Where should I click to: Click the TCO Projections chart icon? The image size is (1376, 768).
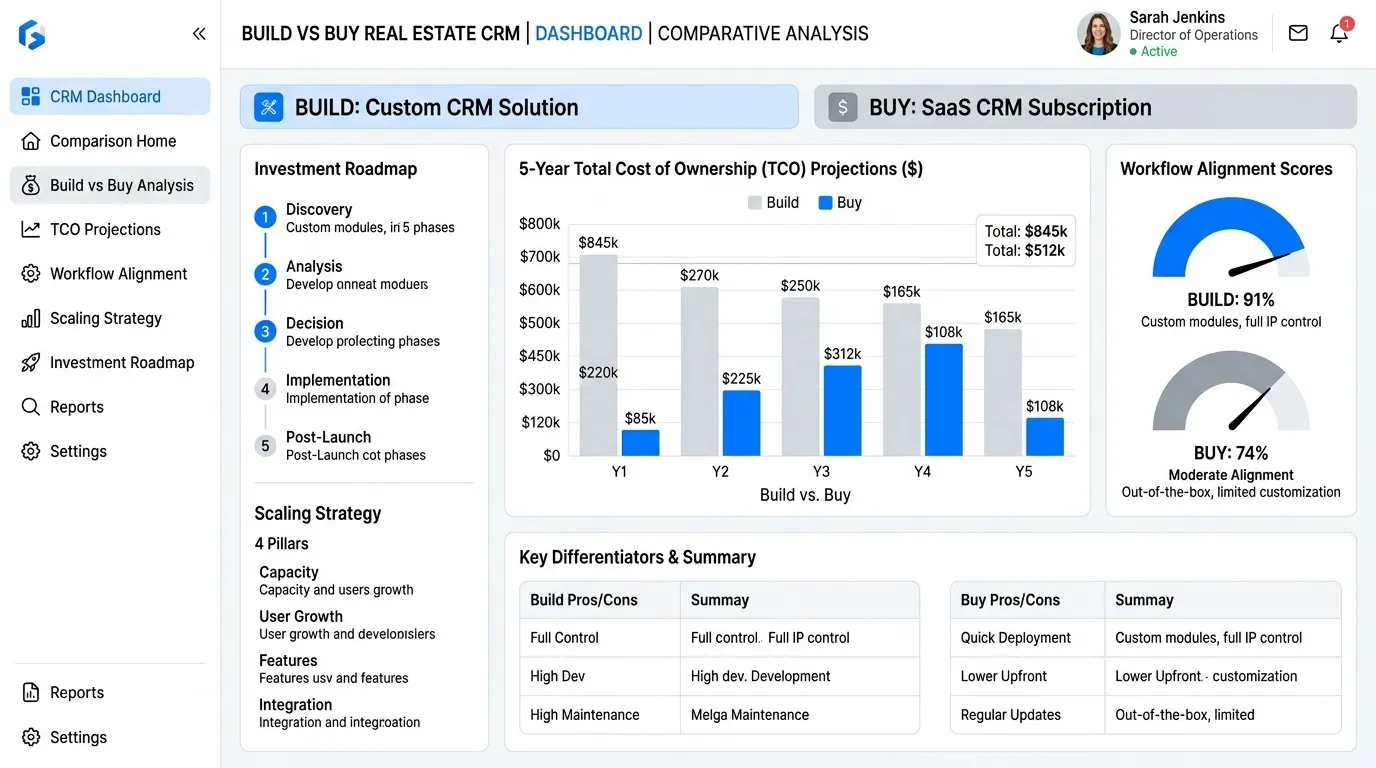pos(31,229)
